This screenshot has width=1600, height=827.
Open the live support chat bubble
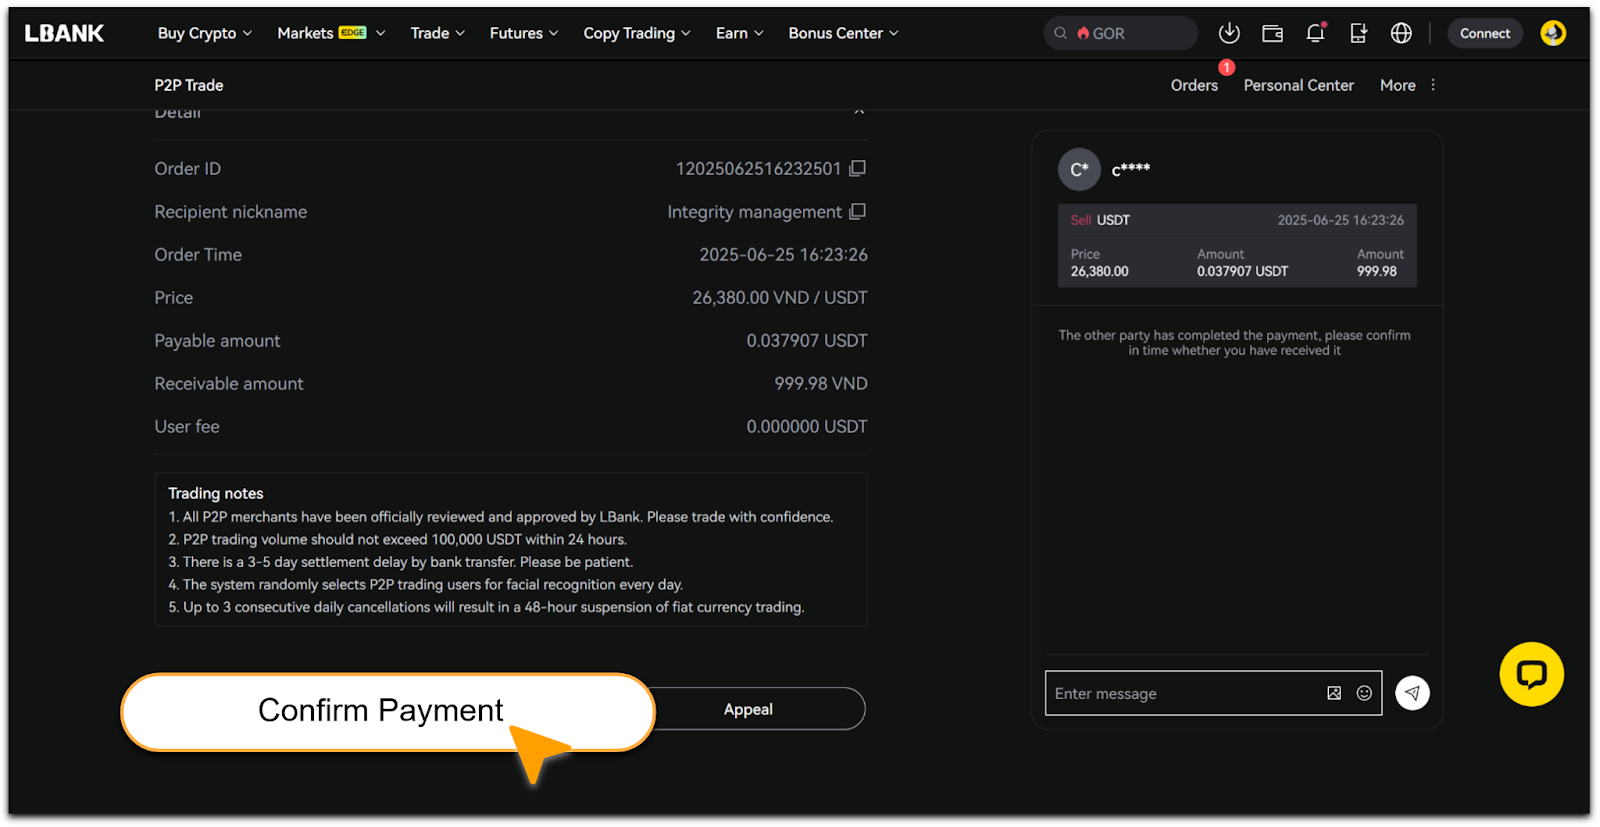click(x=1530, y=674)
